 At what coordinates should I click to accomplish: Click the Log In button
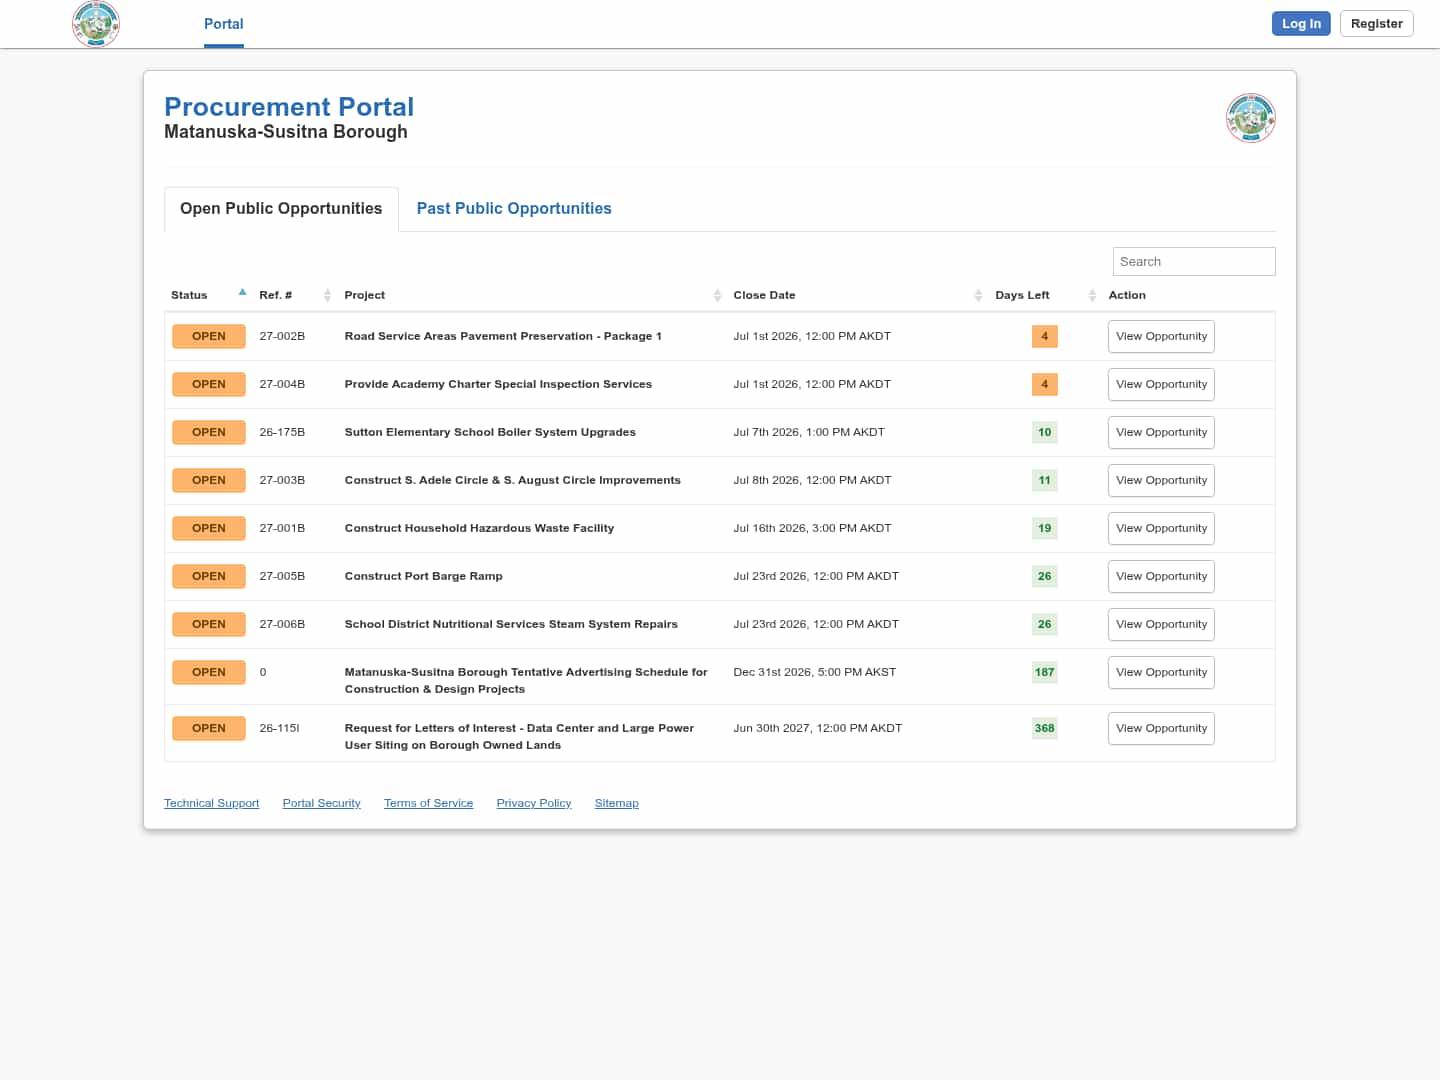coord(1301,23)
